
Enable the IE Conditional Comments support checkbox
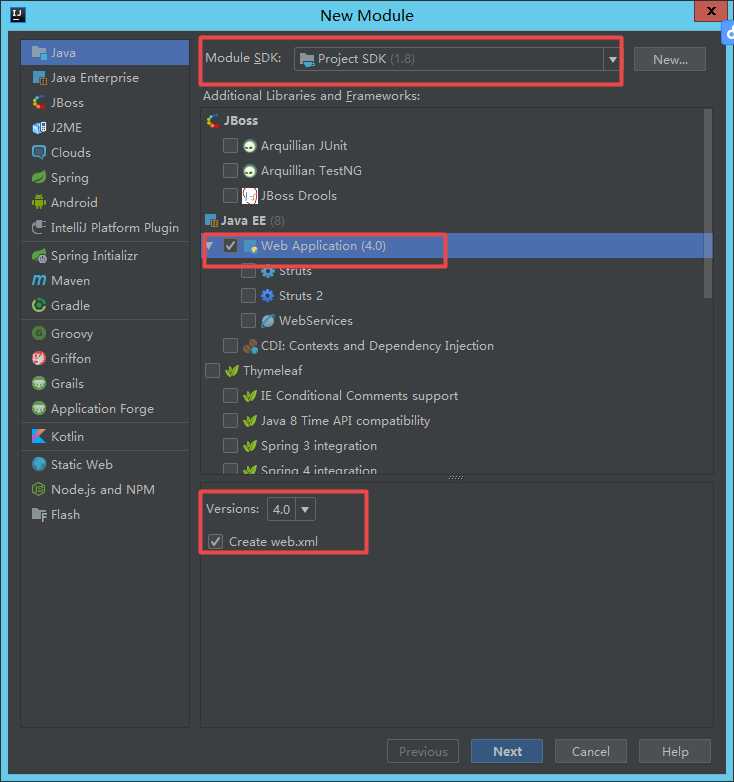[x=230, y=395]
